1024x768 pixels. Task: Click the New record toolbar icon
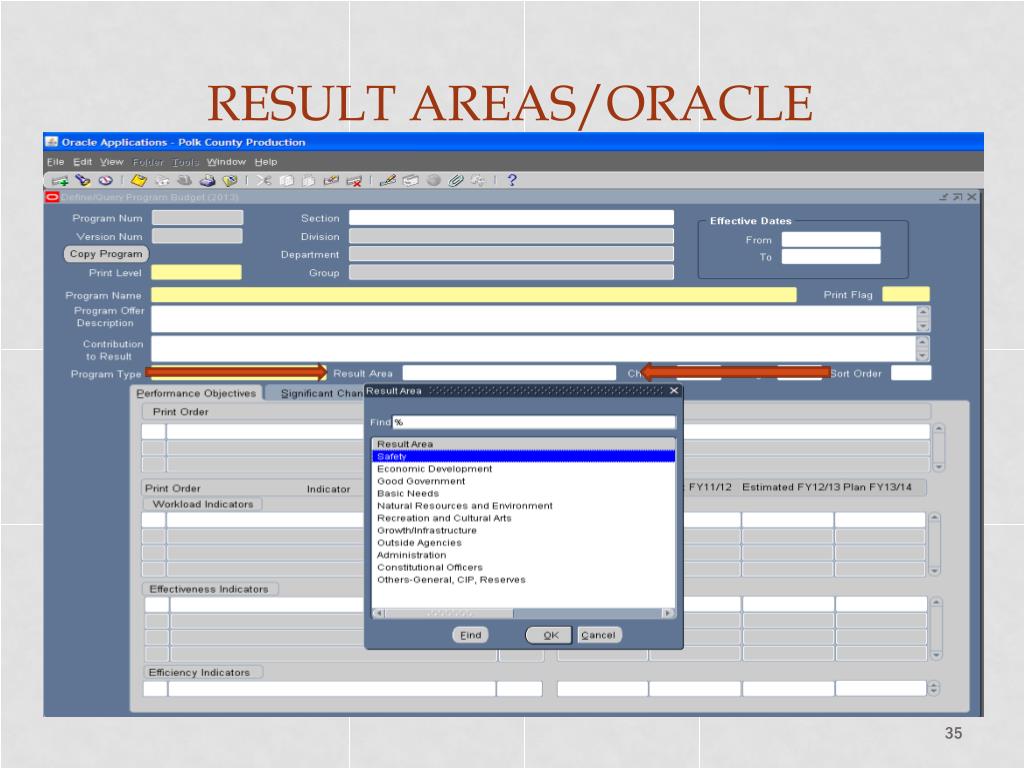point(61,181)
